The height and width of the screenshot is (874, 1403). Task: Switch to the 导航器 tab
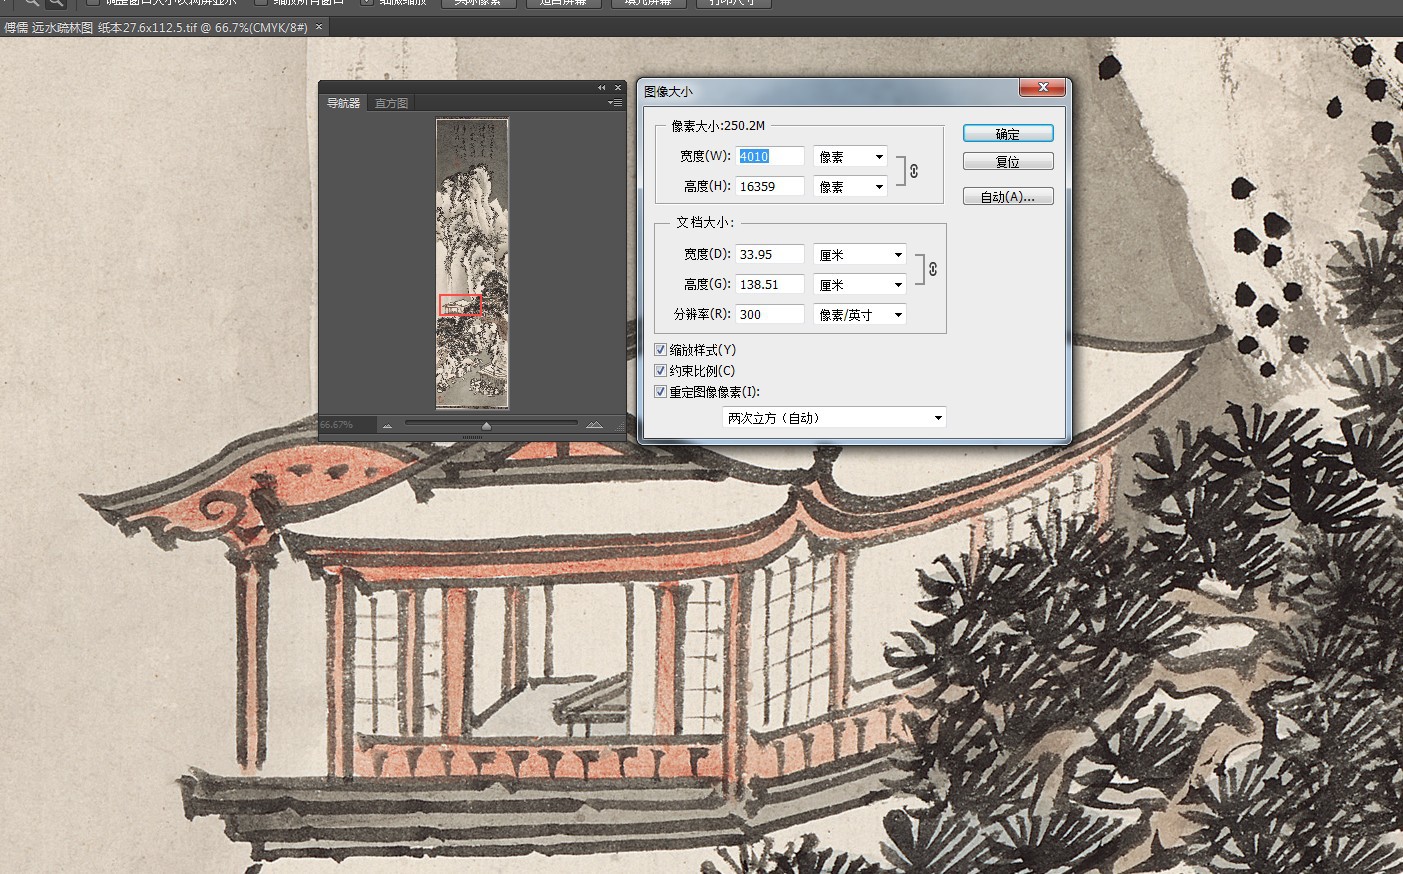[x=343, y=103]
